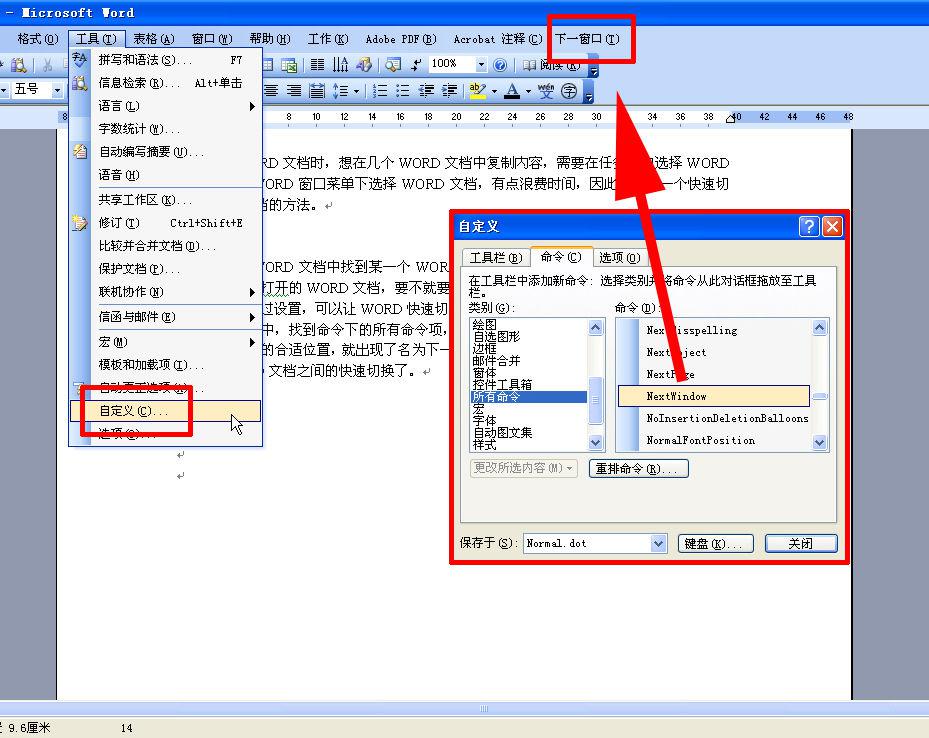Viewport: 929px width, 738px height.
Task: Click the Decrease Indent icon
Action: click(x=427, y=91)
